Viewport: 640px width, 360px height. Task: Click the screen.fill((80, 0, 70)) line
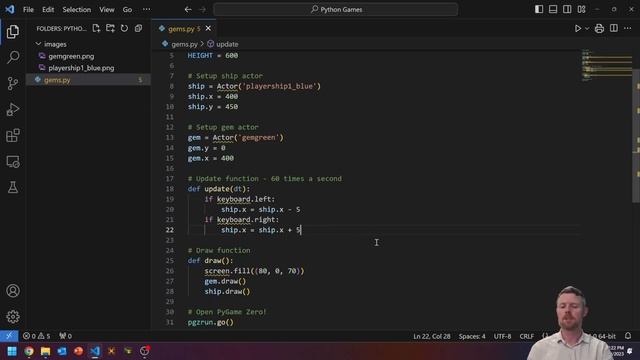(254, 271)
